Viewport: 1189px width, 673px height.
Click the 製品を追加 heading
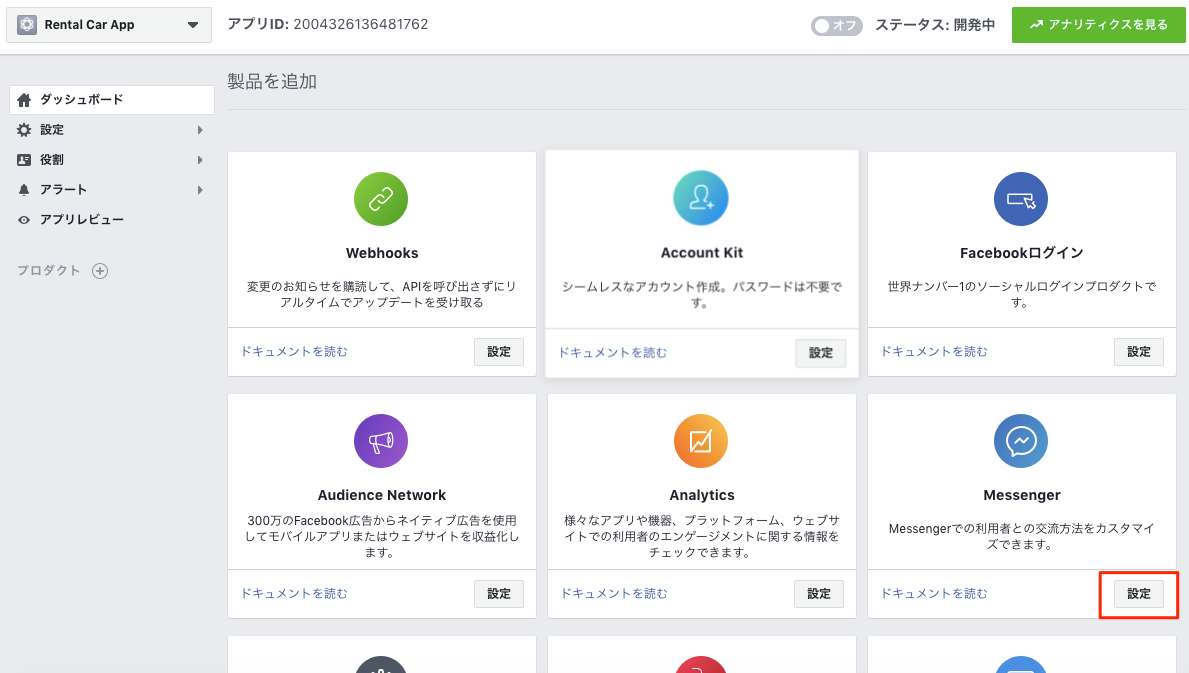click(272, 81)
